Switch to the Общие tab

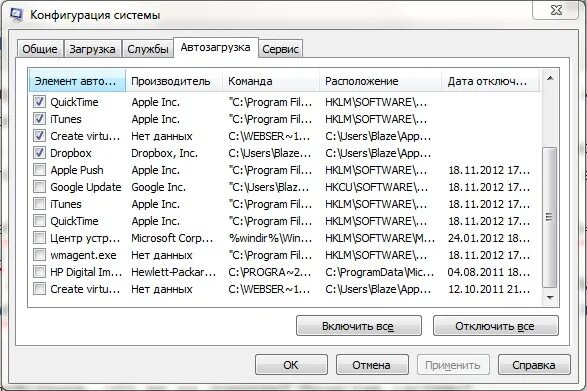click(40, 49)
